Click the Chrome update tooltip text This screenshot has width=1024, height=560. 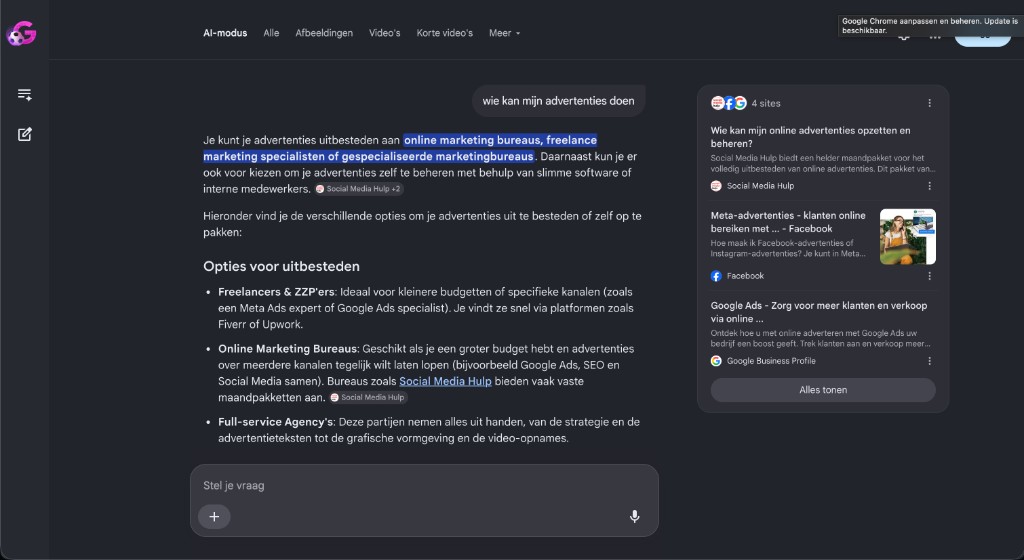click(x=929, y=25)
